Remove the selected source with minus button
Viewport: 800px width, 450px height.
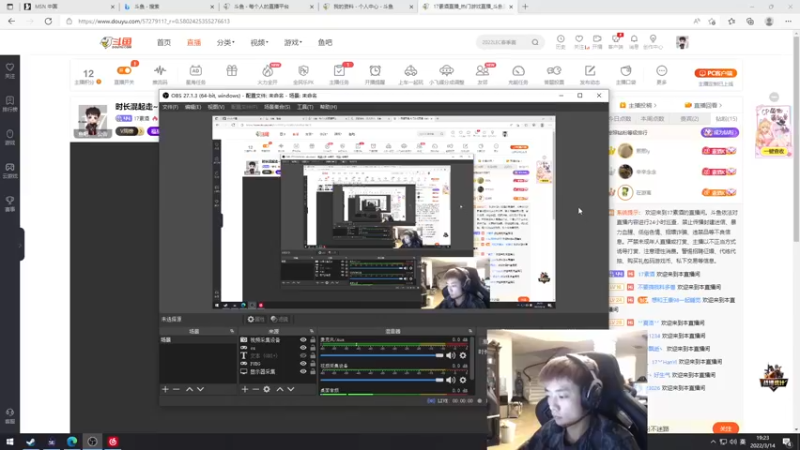(x=256, y=389)
